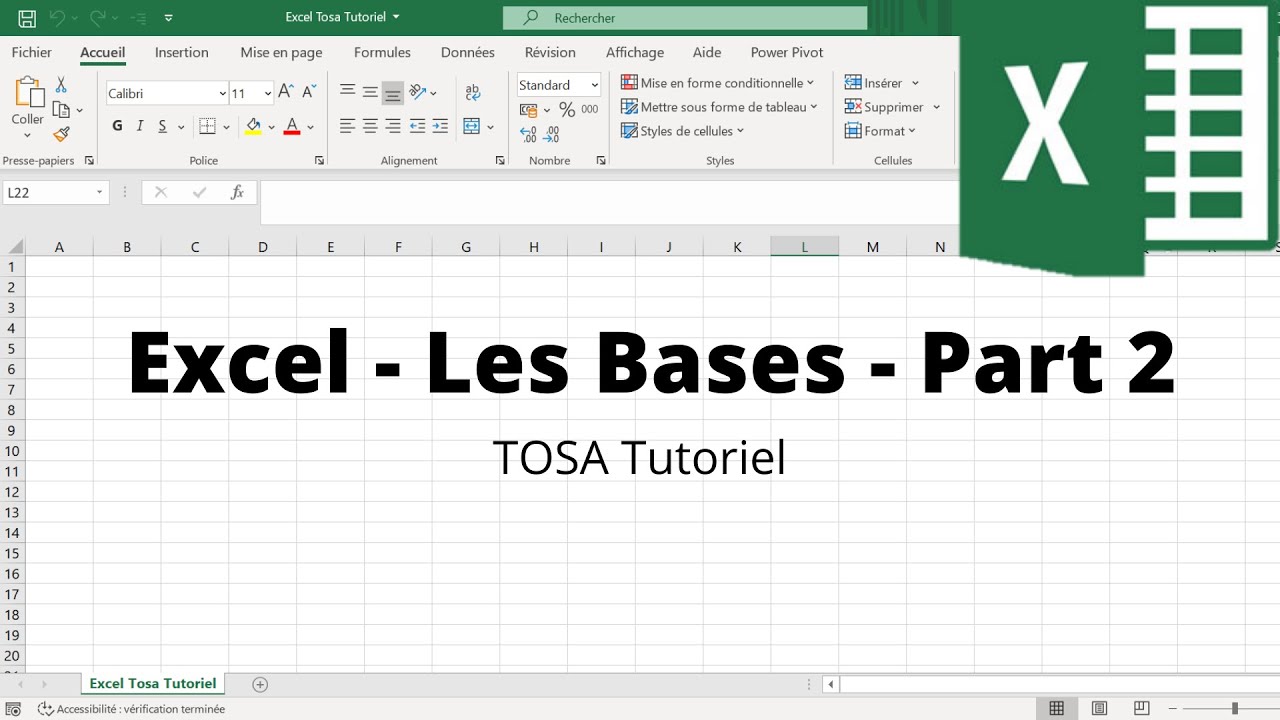Switch to the Insertion tab
The width and height of the screenshot is (1280, 720).
(x=182, y=52)
